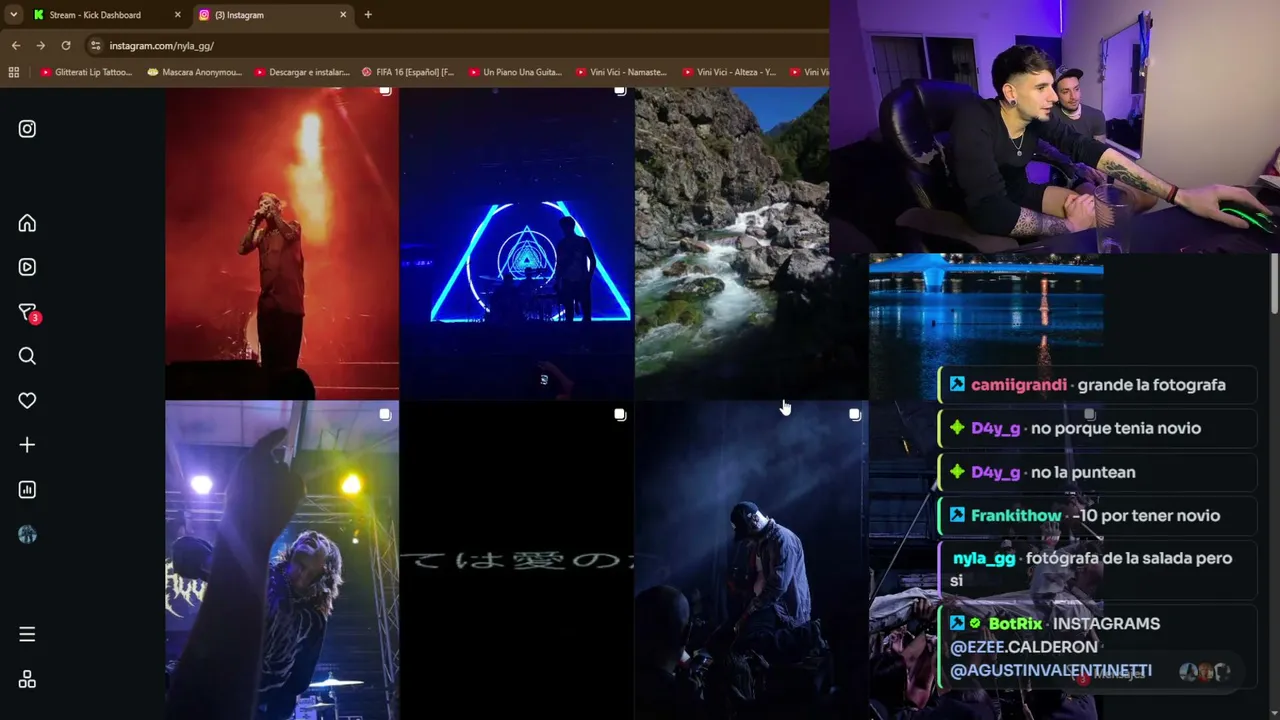
Task: Click chat username camiigrandi
Action: point(1019,385)
